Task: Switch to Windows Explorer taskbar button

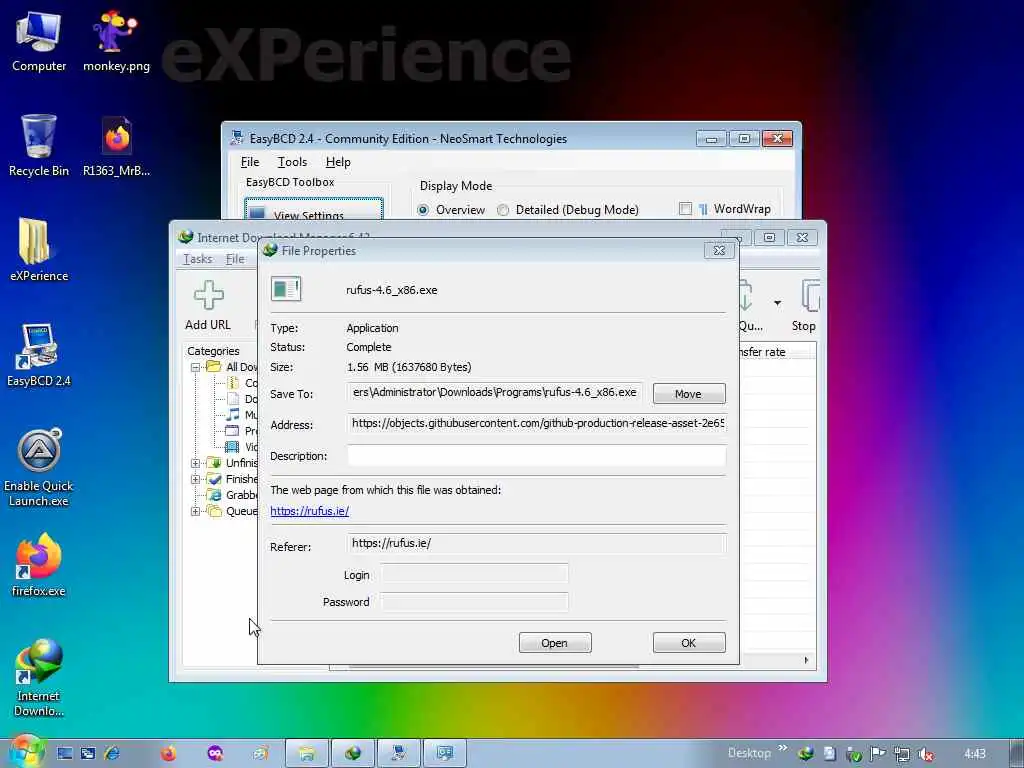Action: pos(307,754)
